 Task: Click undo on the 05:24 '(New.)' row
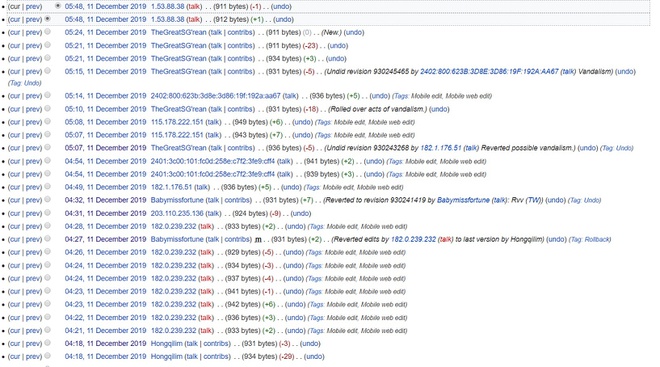point(354,32)
